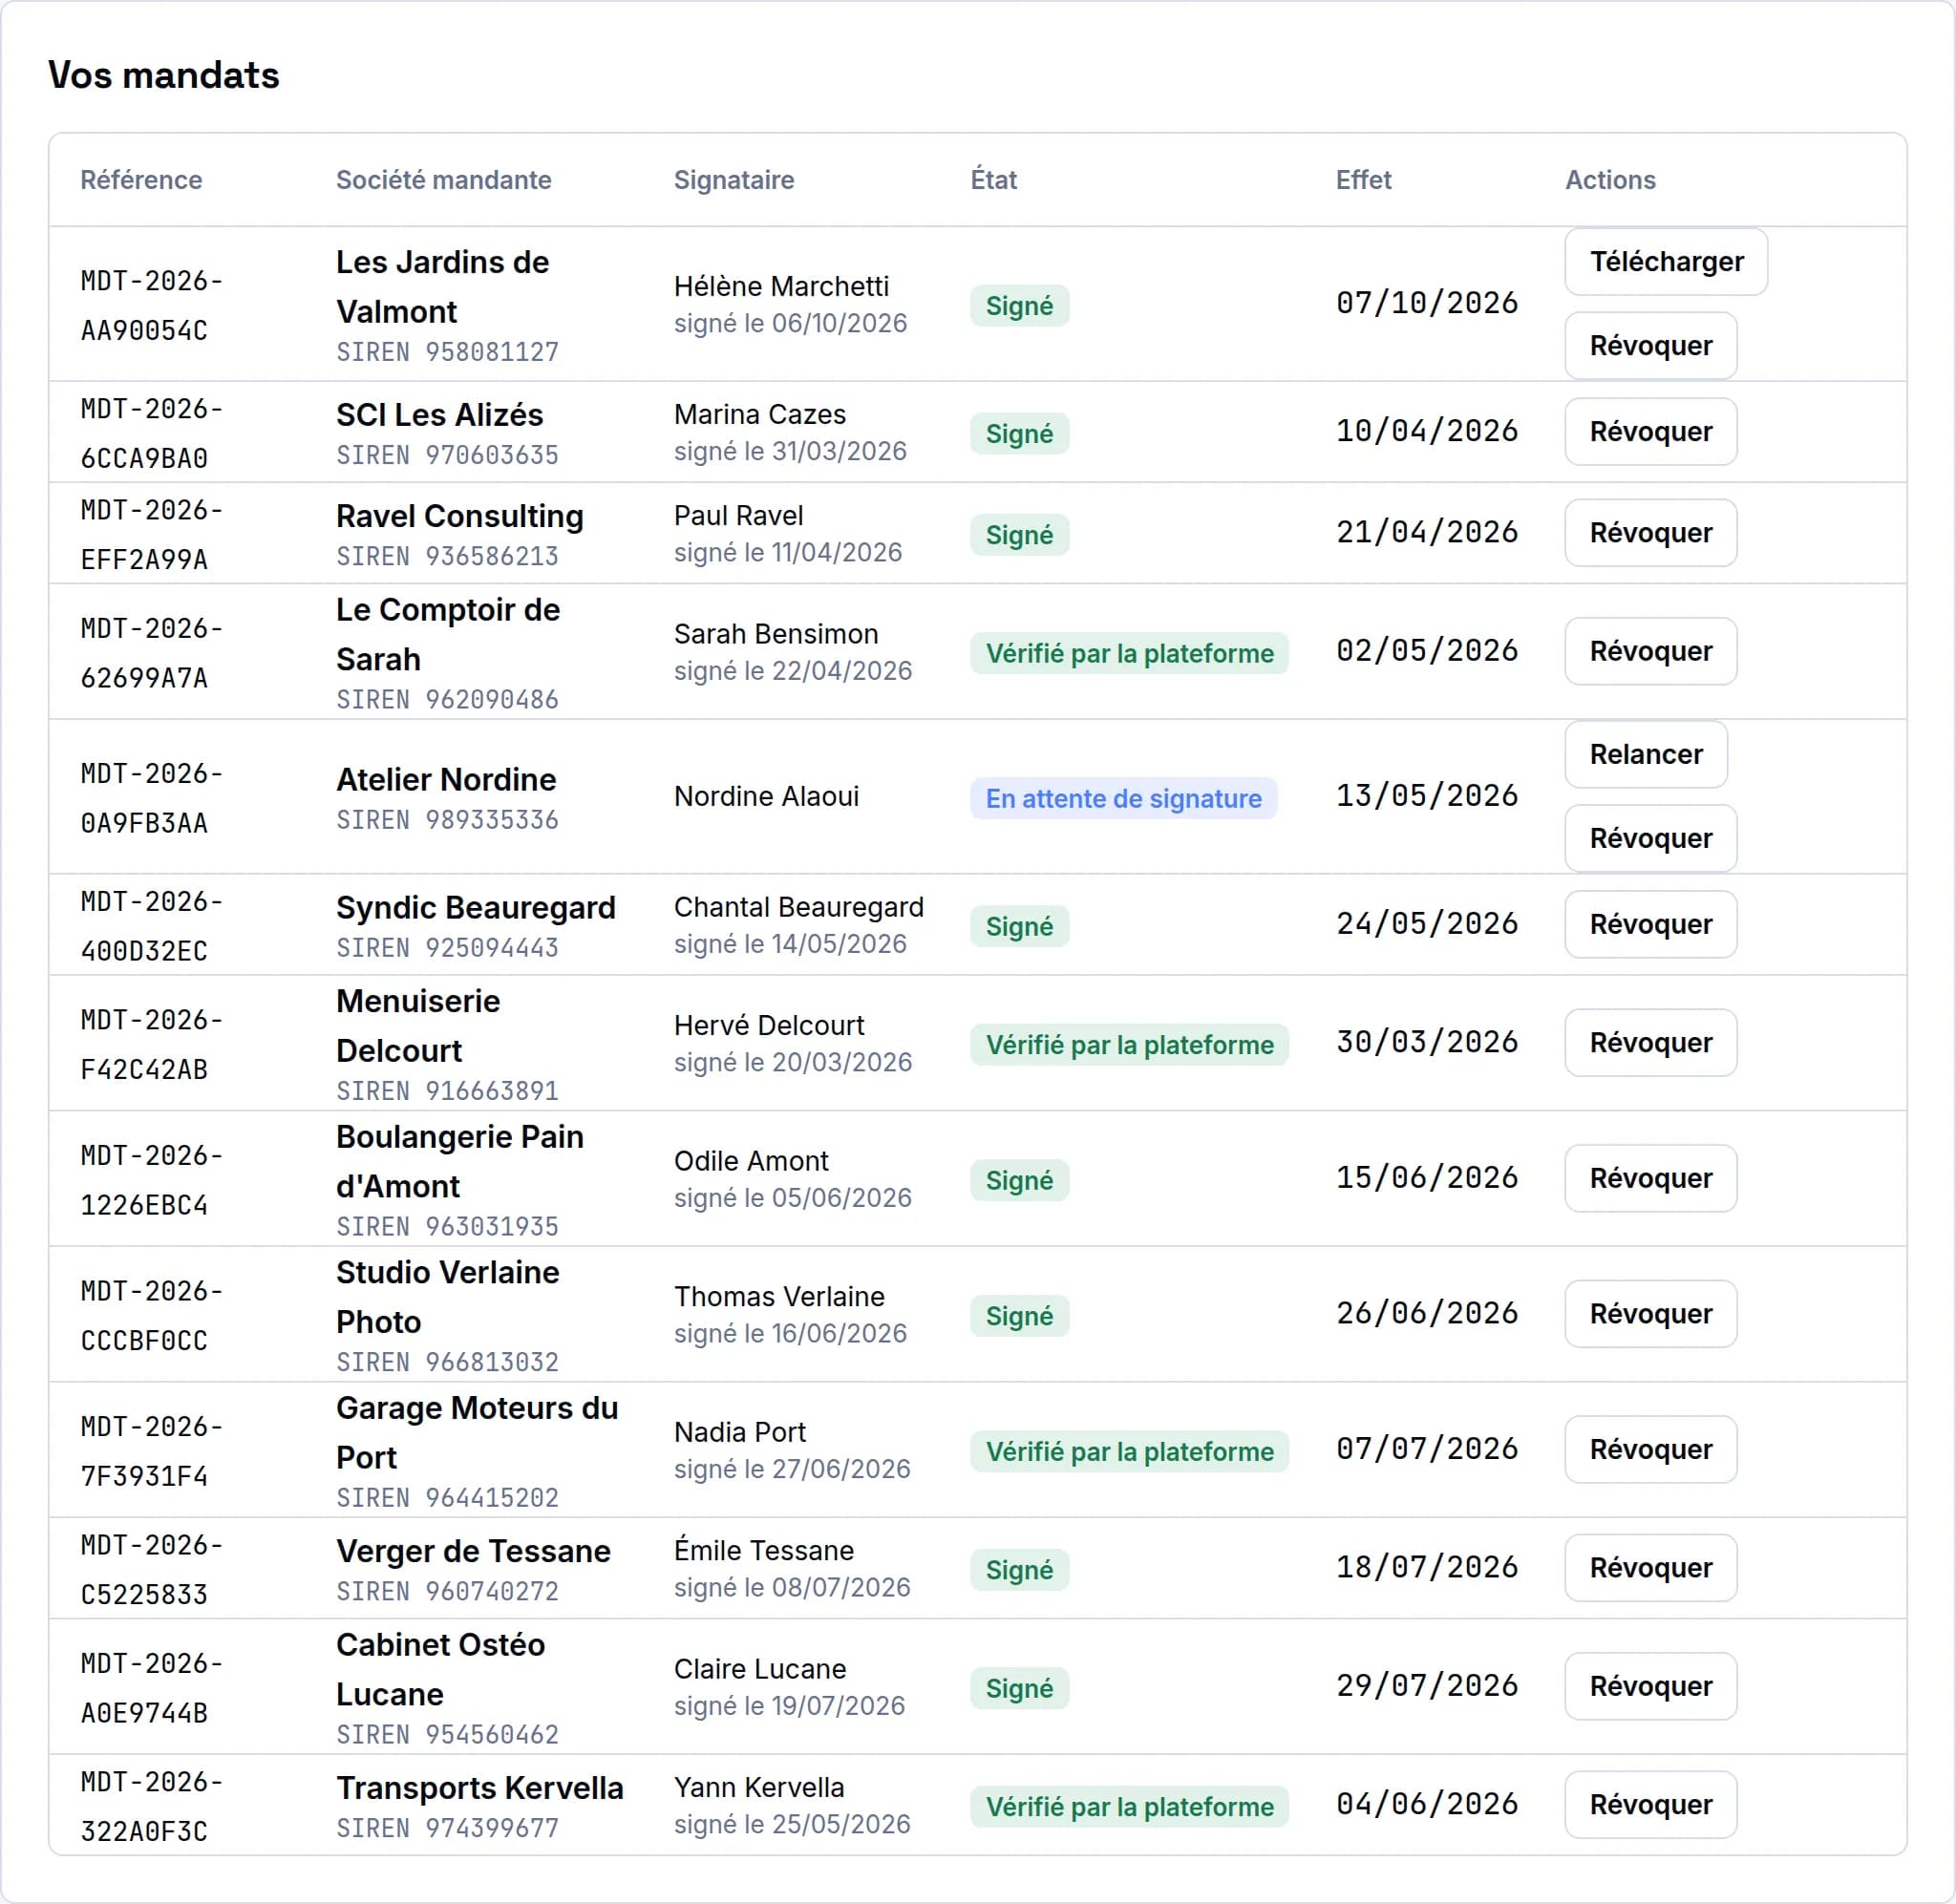This screenshot has height=1904, width=1956.
Task: Select reference MDT-2026-322A0F3C
Action: coord(152,1807)
